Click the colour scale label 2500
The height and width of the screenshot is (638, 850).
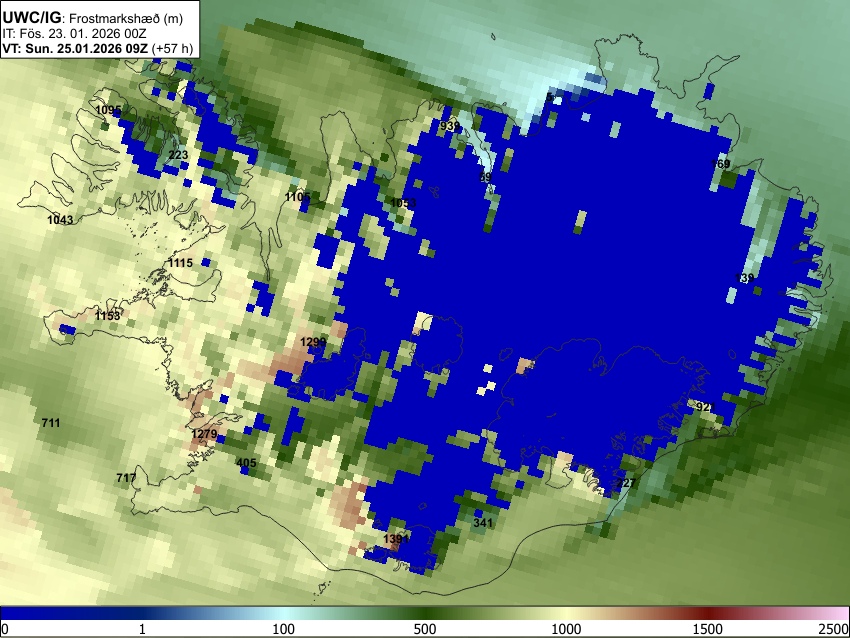pos(834,629)
